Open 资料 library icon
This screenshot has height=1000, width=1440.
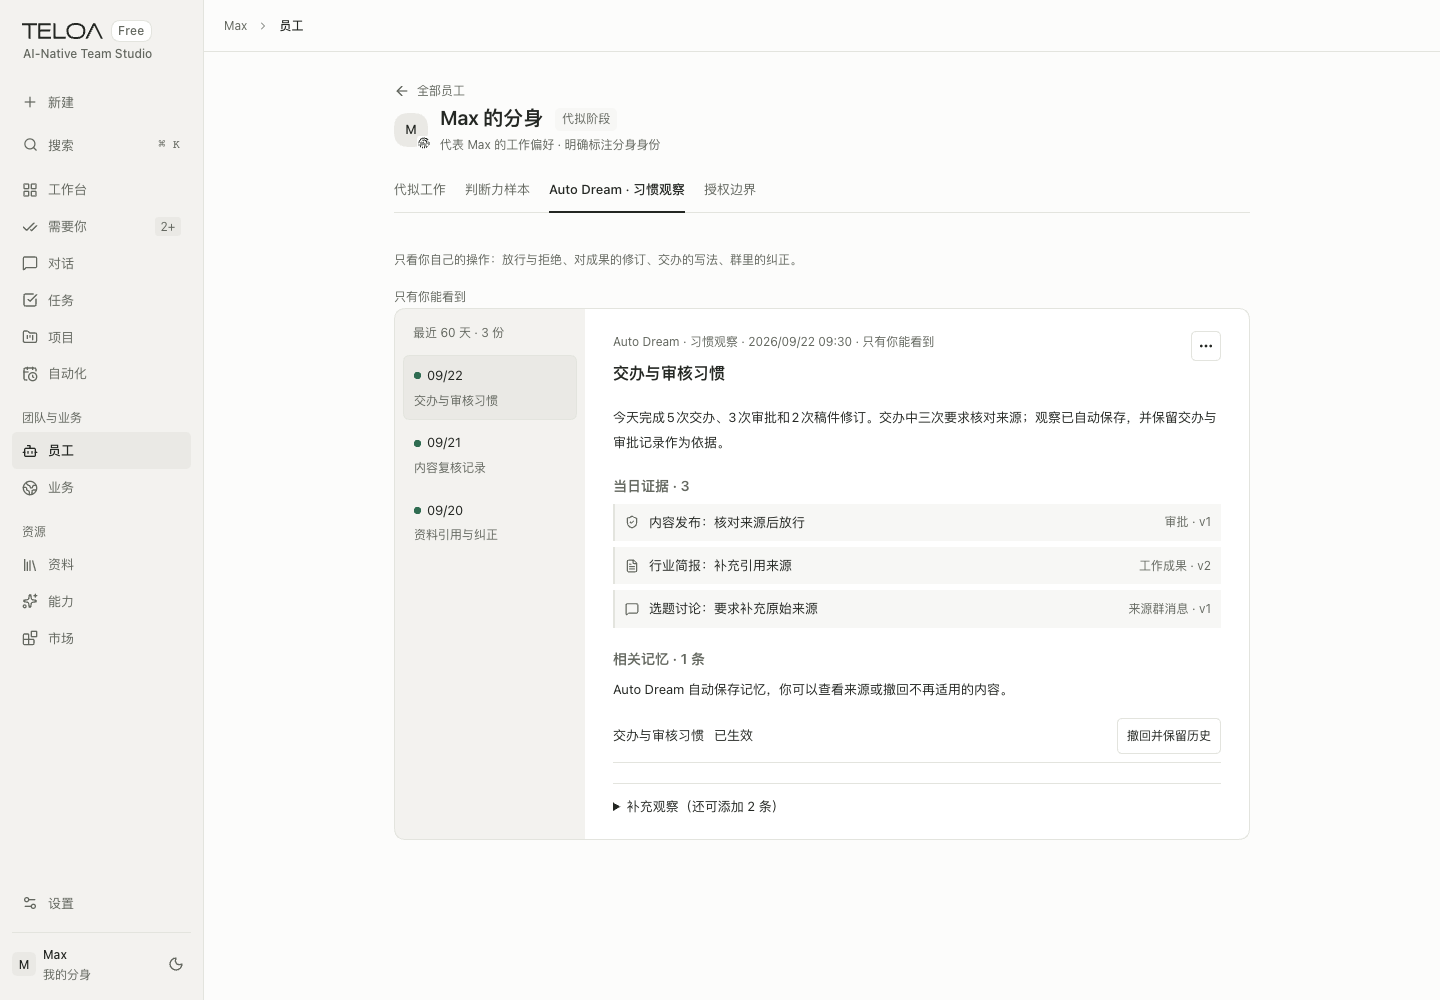(30, 565)
